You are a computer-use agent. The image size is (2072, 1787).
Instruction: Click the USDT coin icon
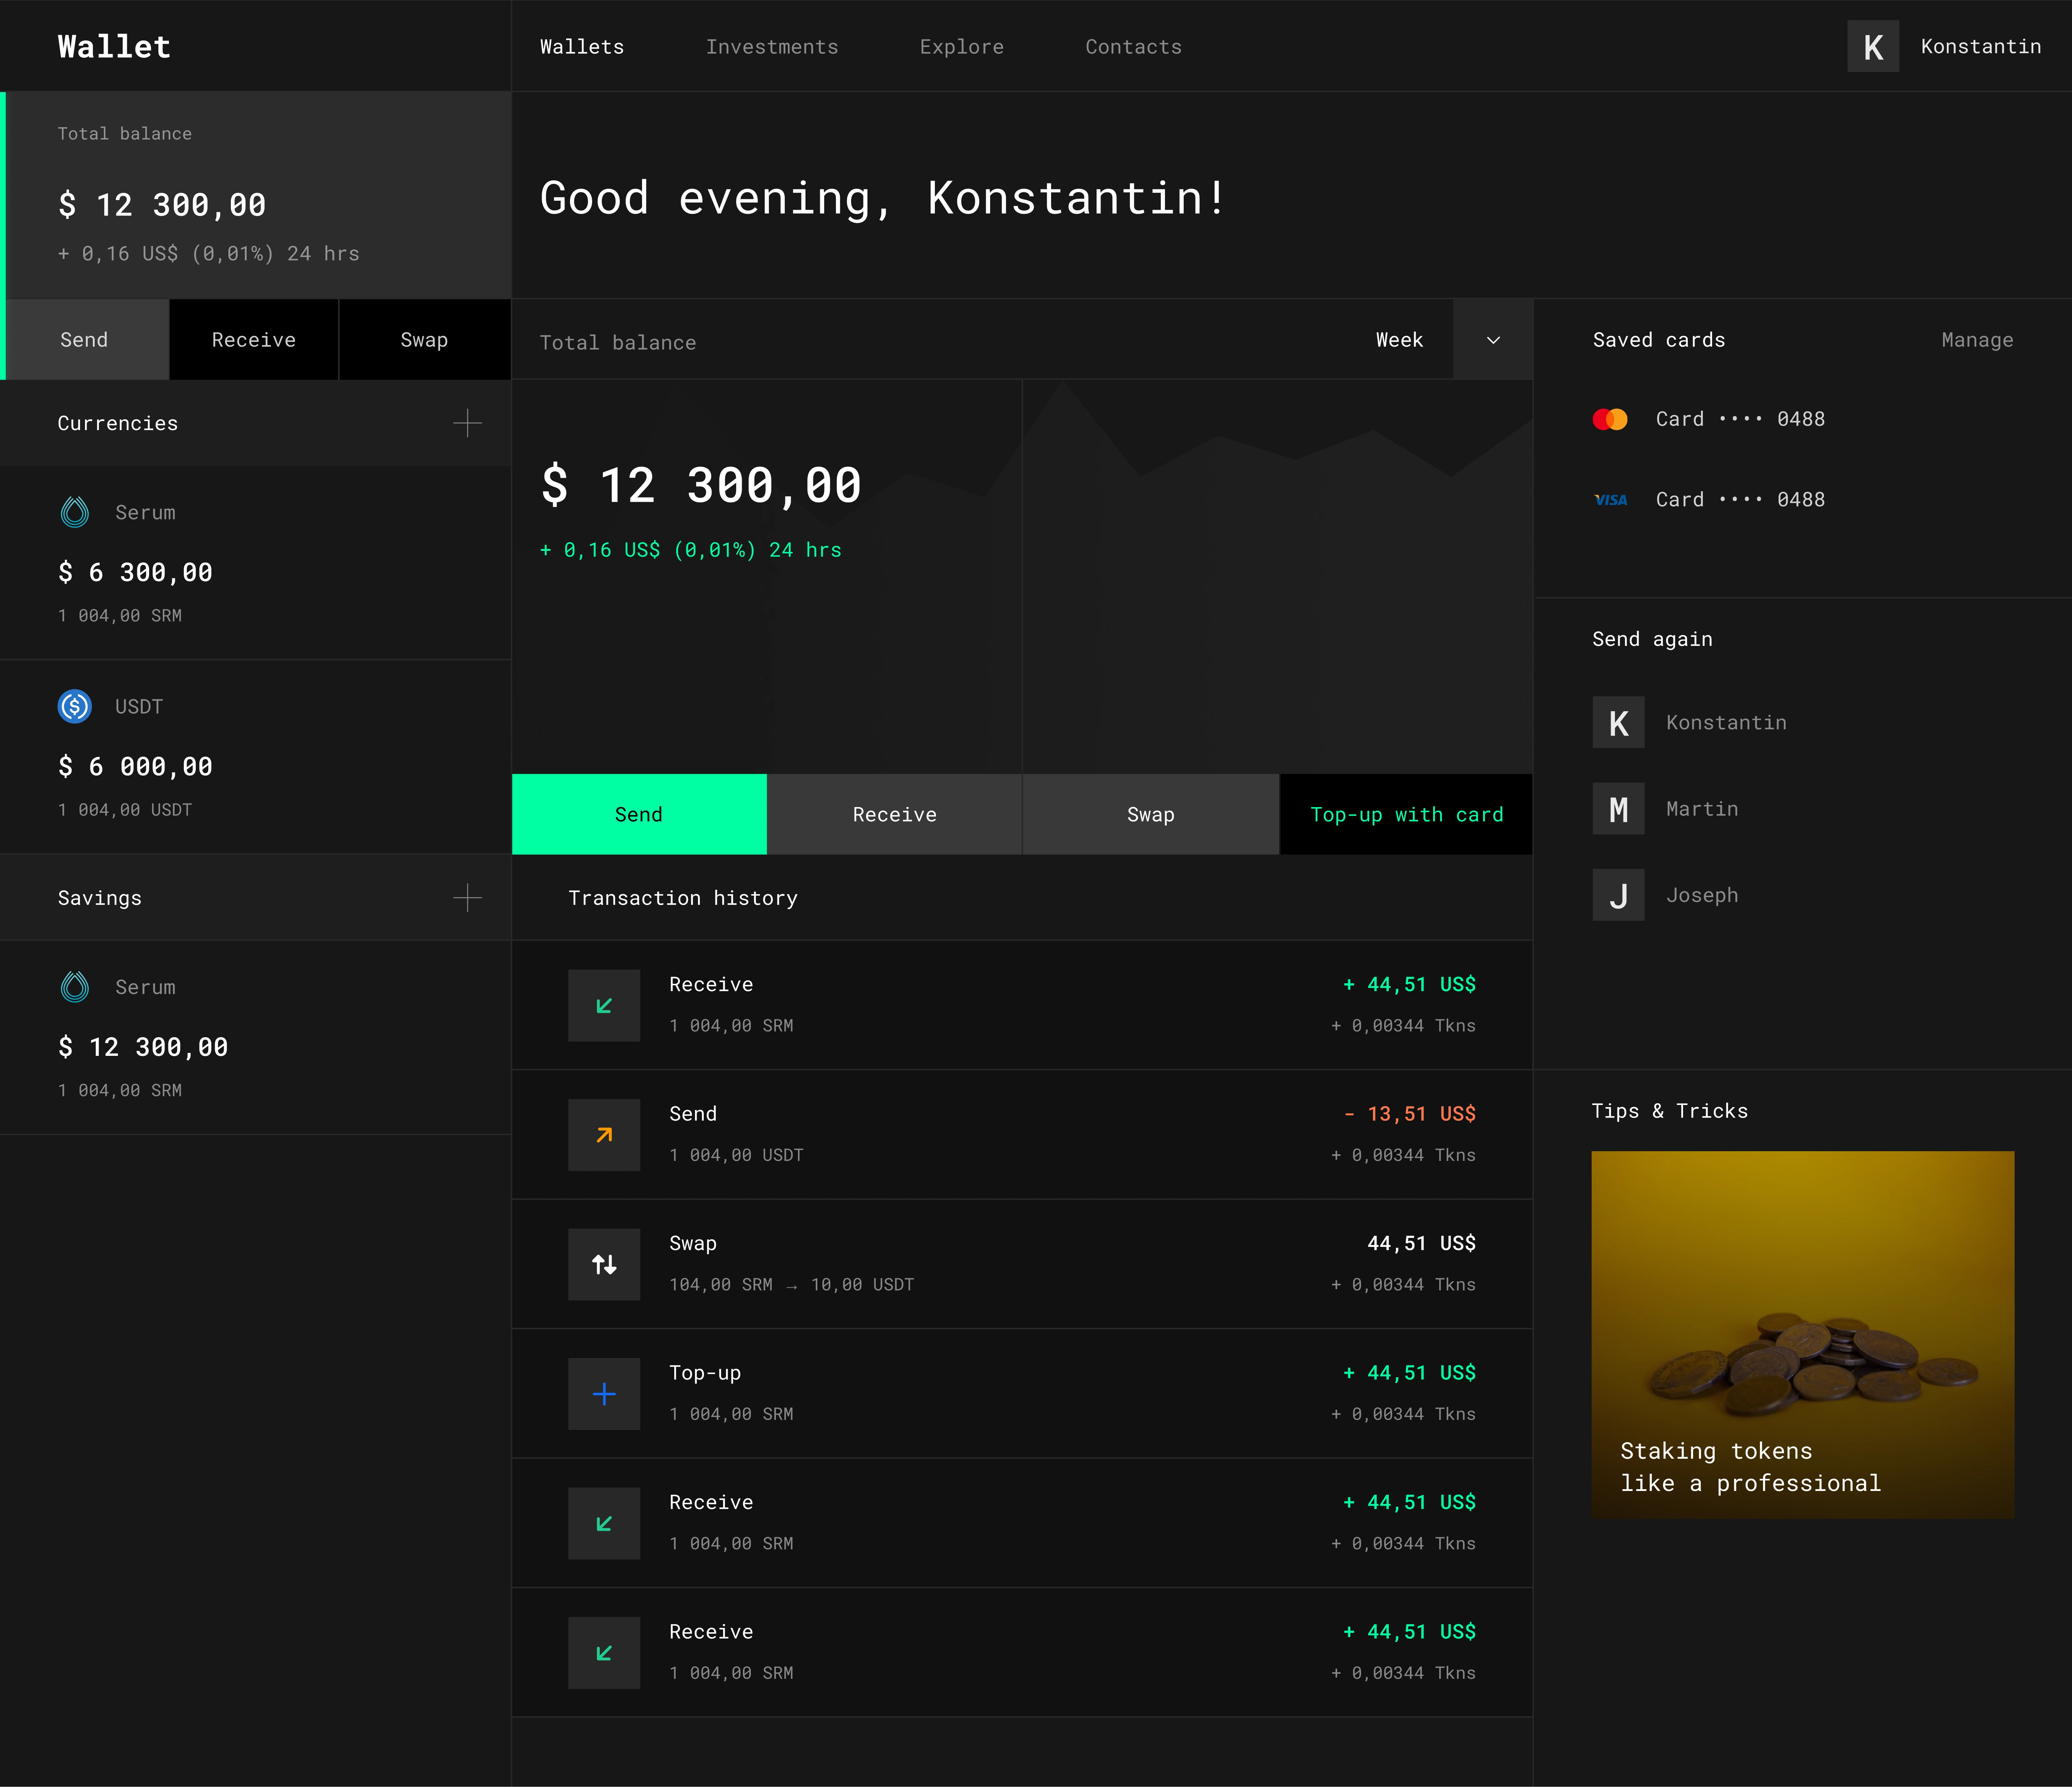[x=75, y=706]
